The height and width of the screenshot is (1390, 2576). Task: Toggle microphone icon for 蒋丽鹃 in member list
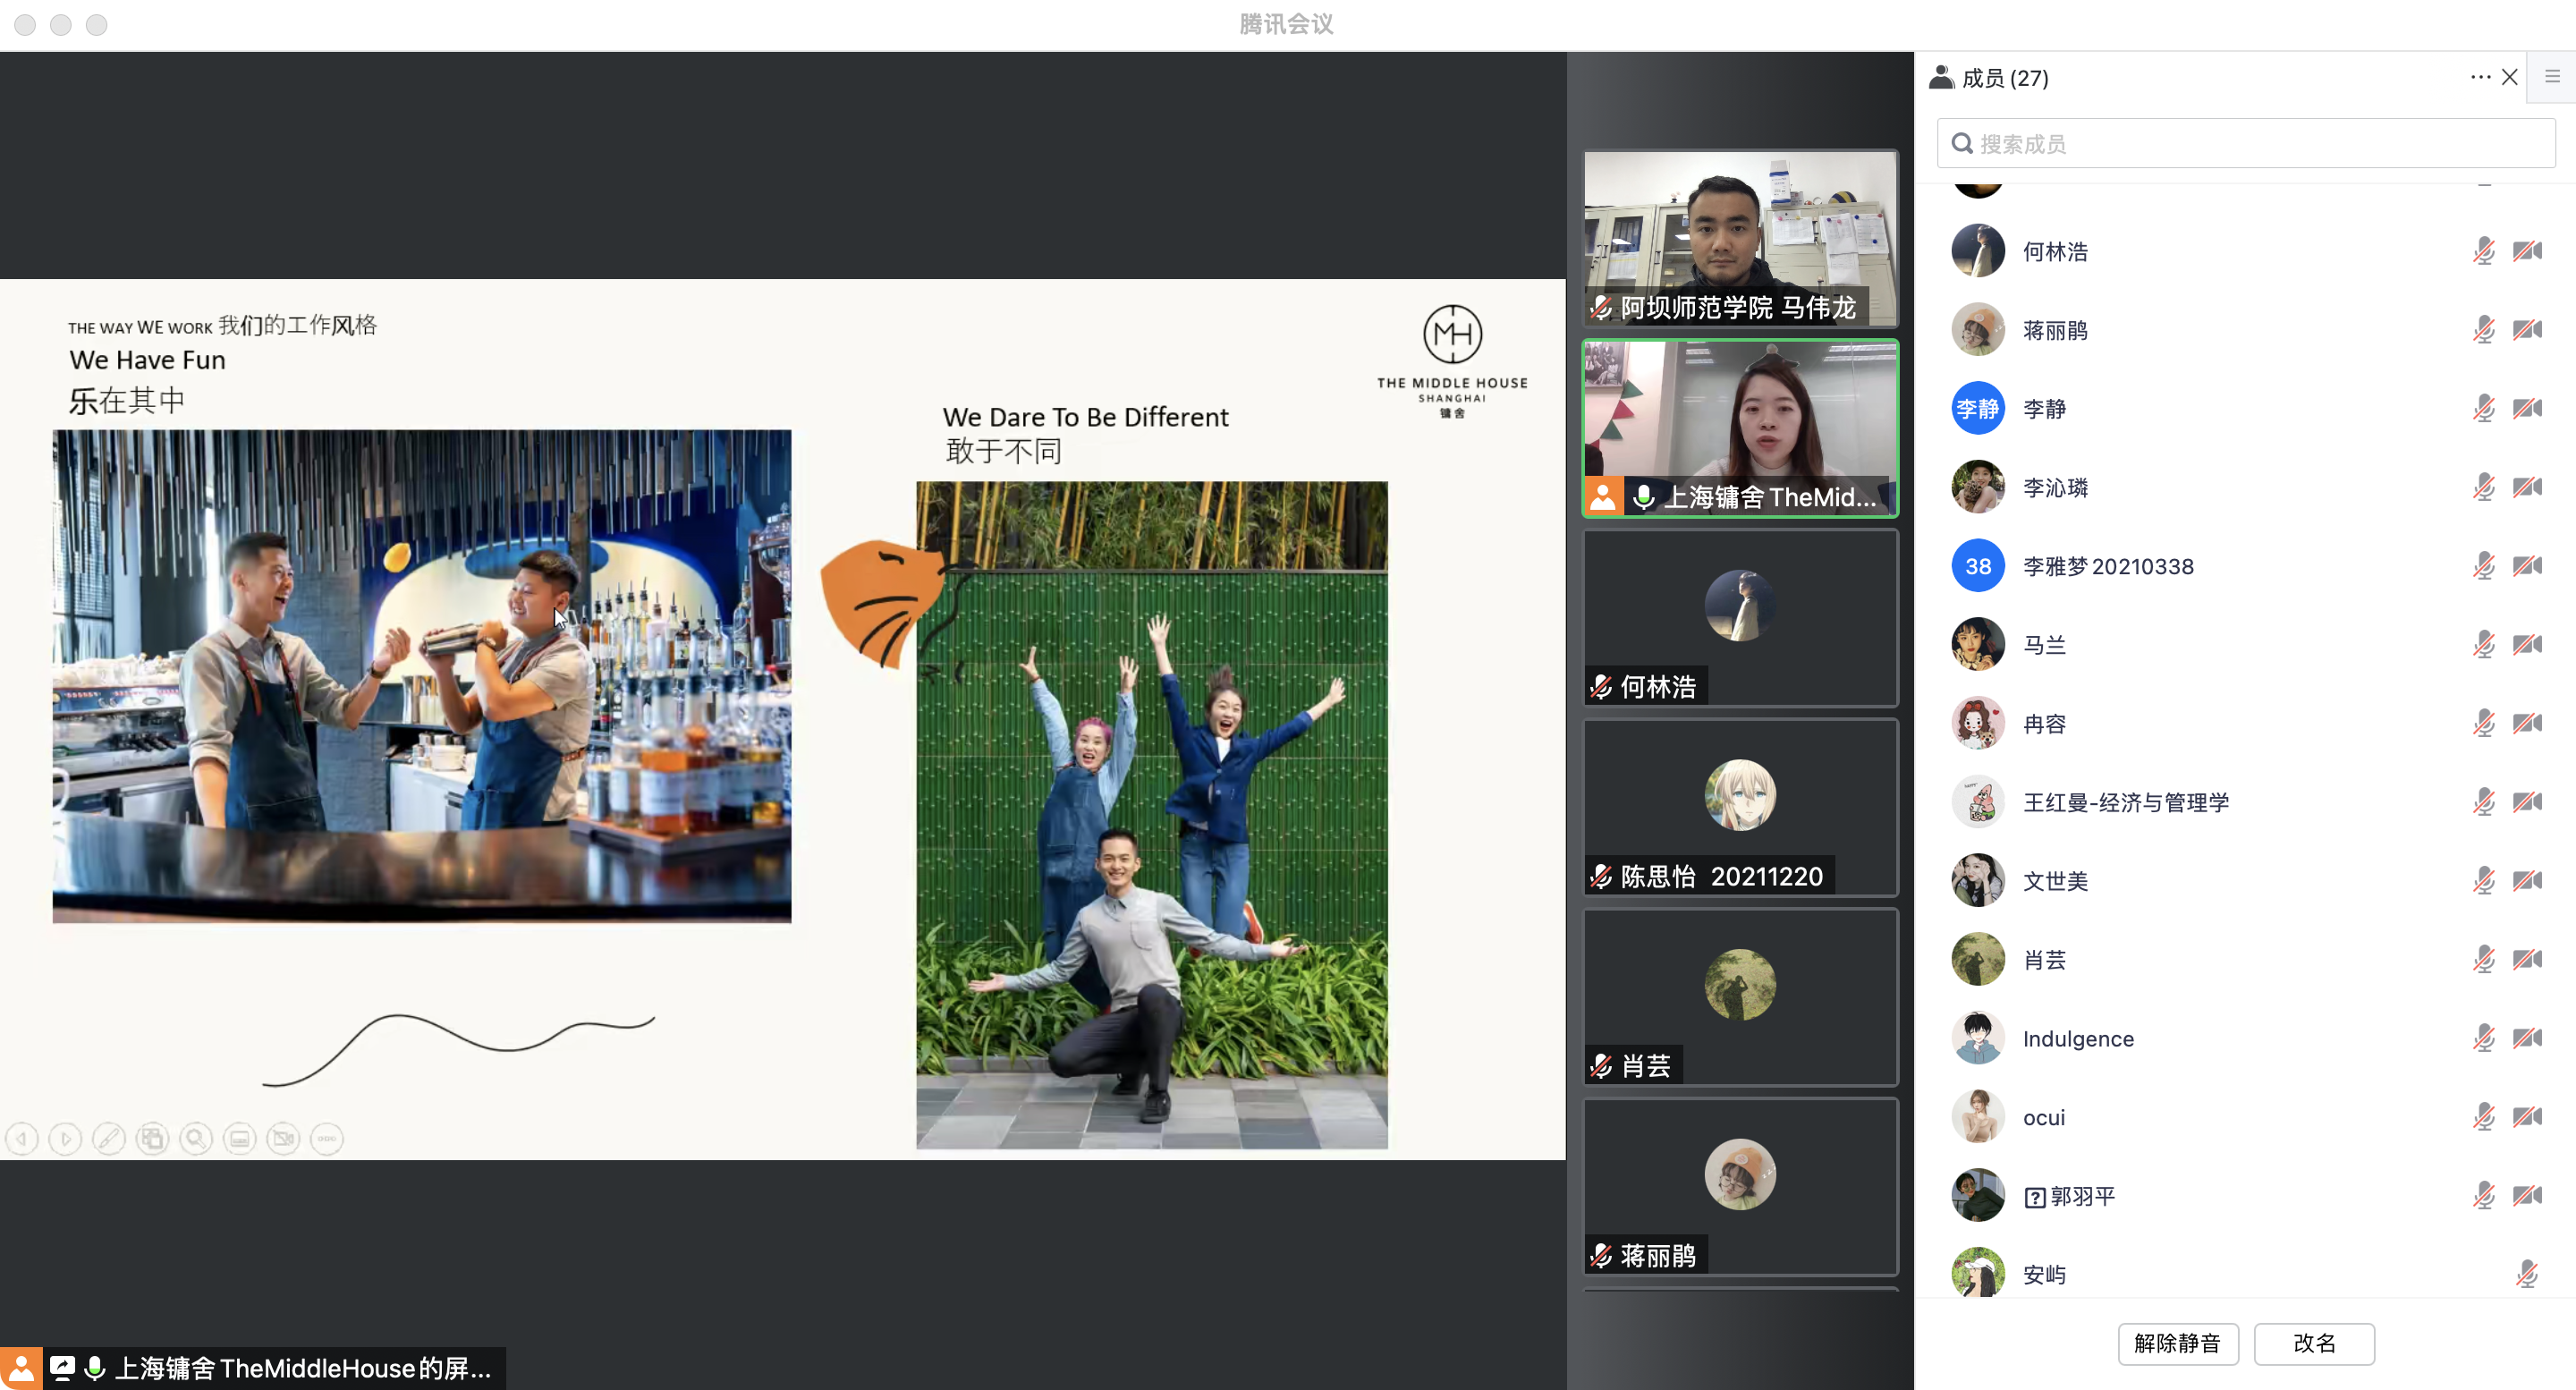pos(2484,330)
